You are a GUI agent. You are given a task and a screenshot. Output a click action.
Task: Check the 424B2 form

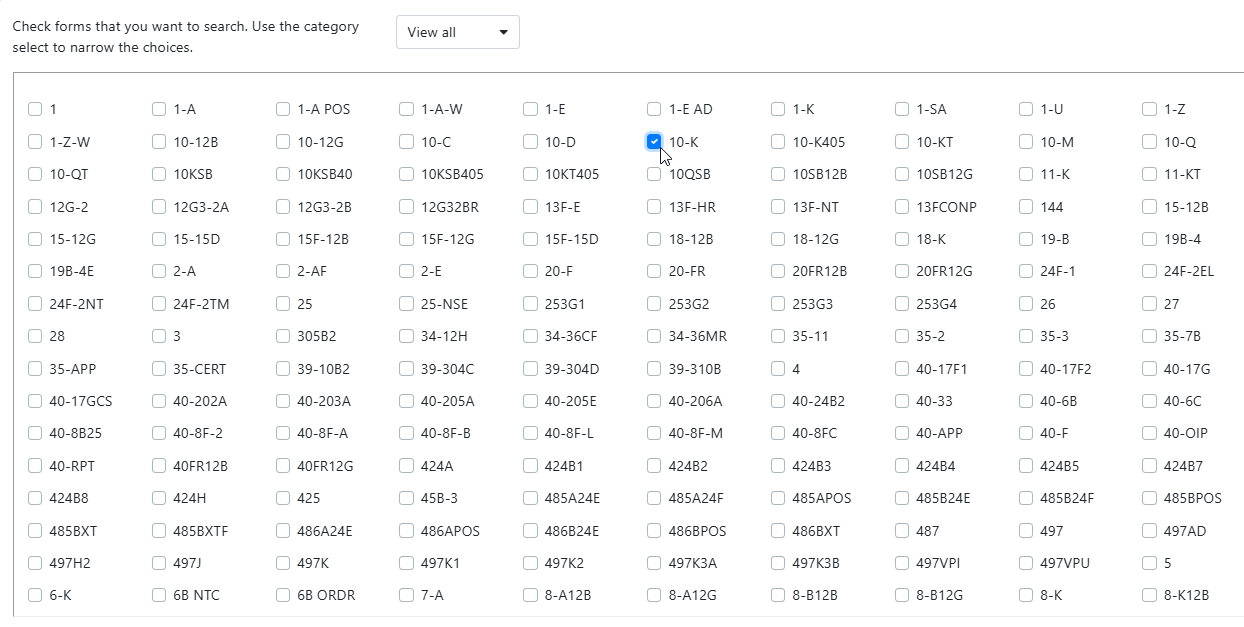coord(654,465)
